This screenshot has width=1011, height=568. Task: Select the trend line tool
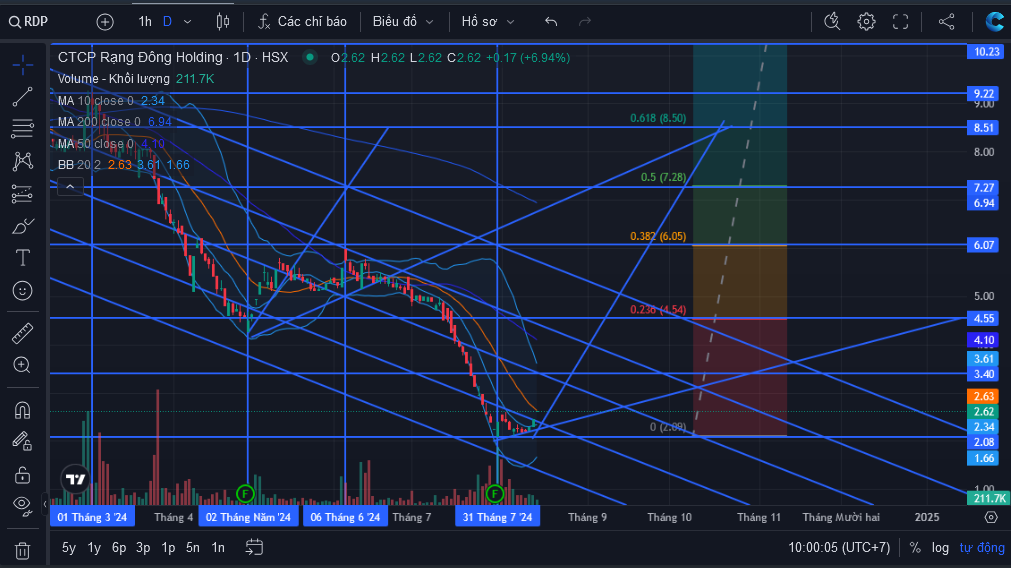click(23, 97)
